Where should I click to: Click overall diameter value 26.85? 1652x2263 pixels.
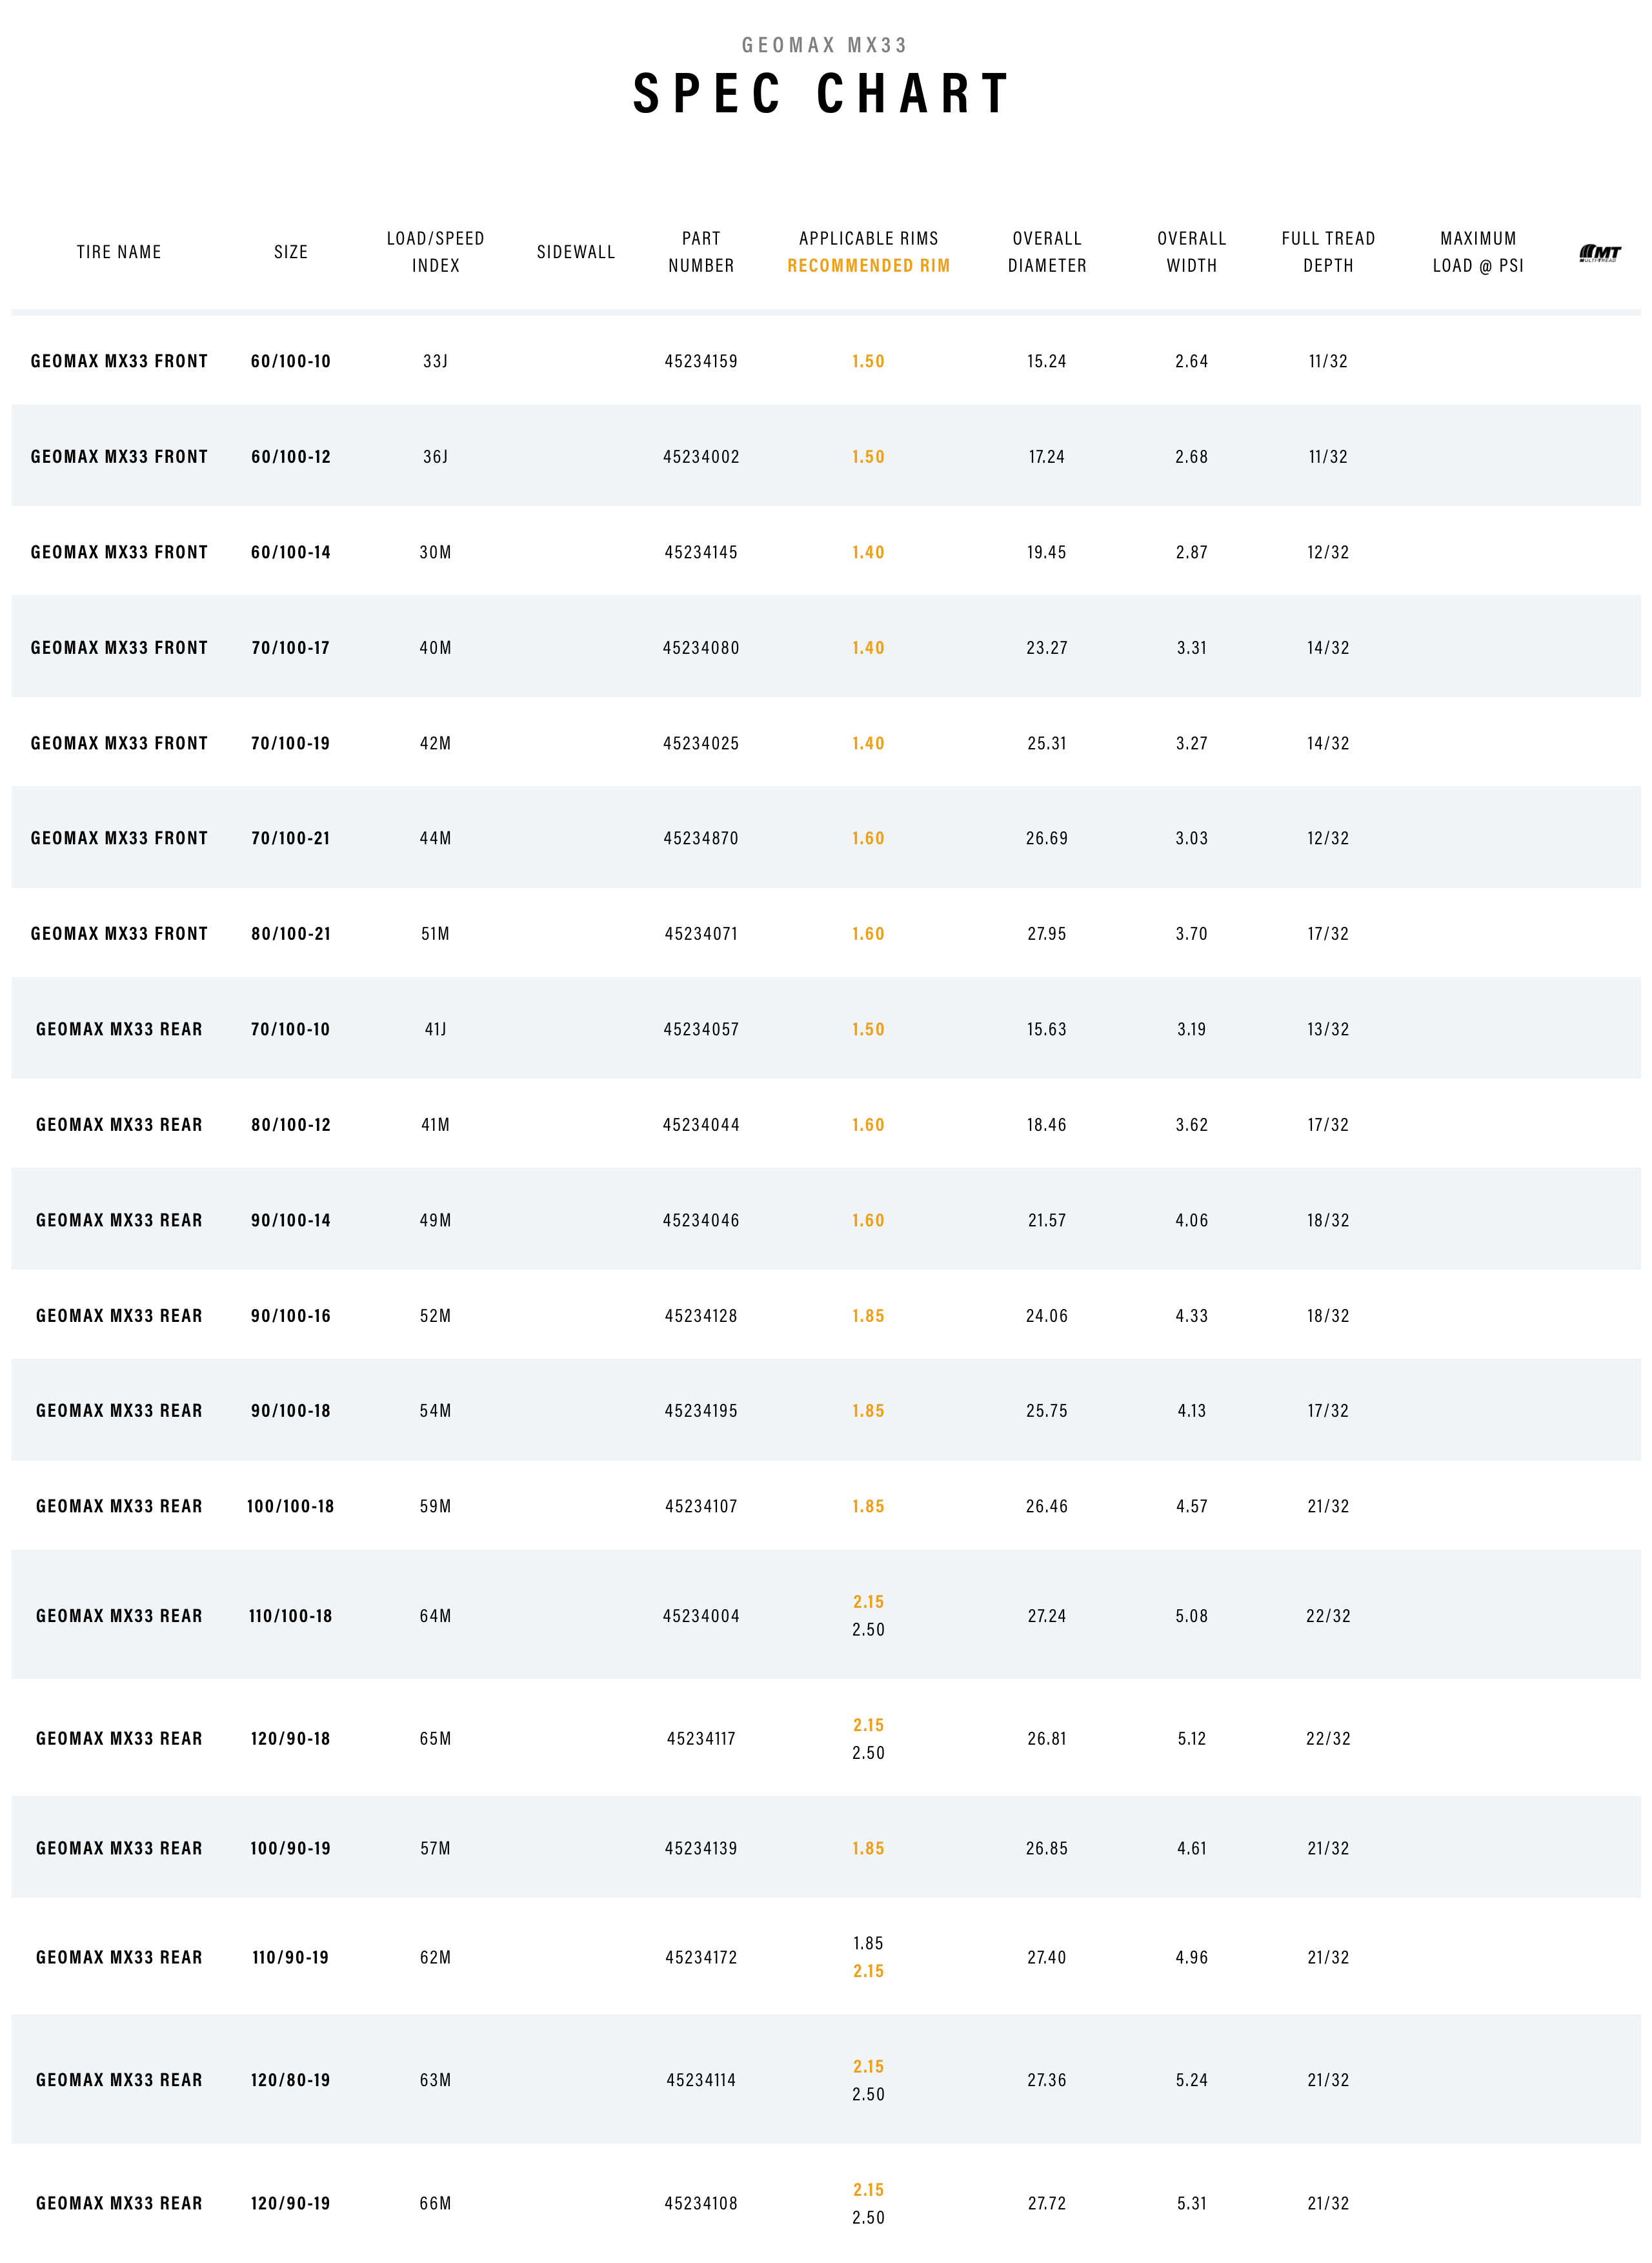point(1047,1848)
